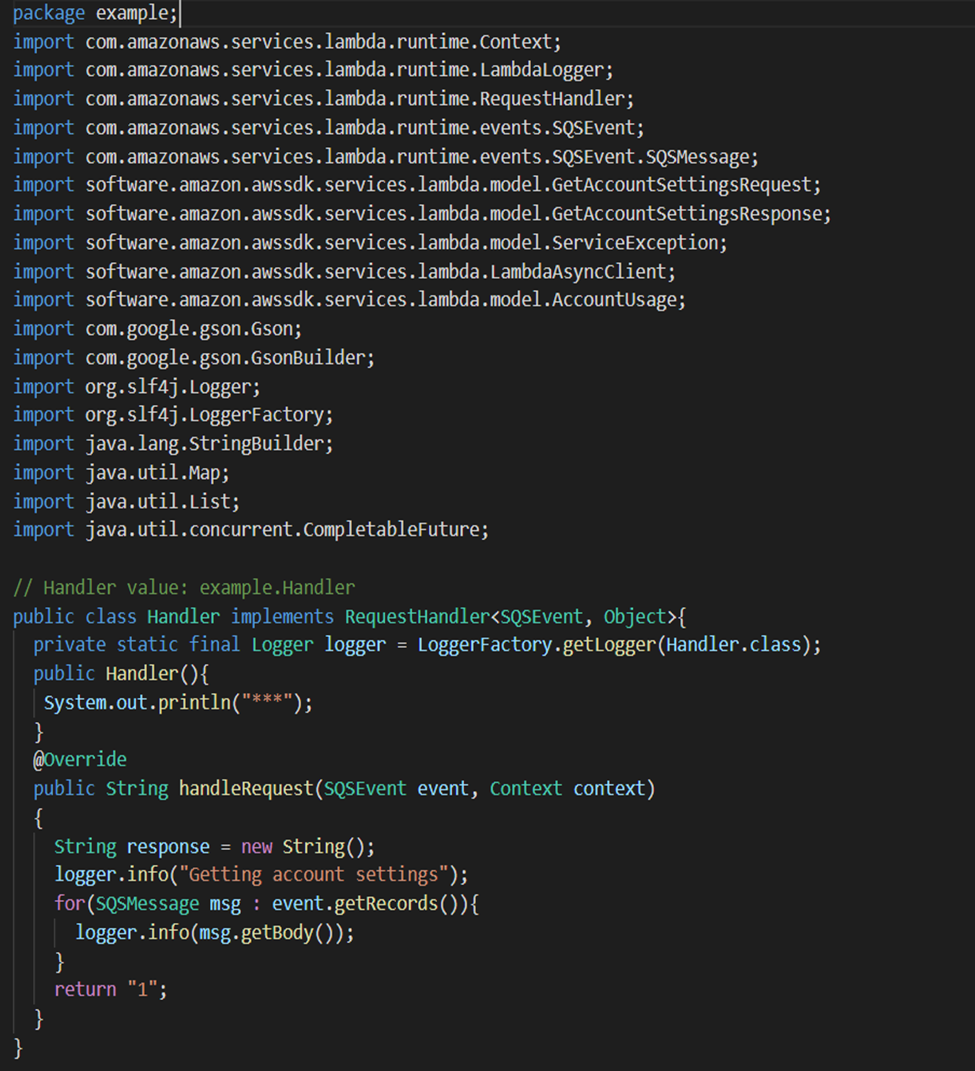Viewport: 975px width, 1071px height.
Task: Click the 'return "1";' statement
Action: point(111,990)
